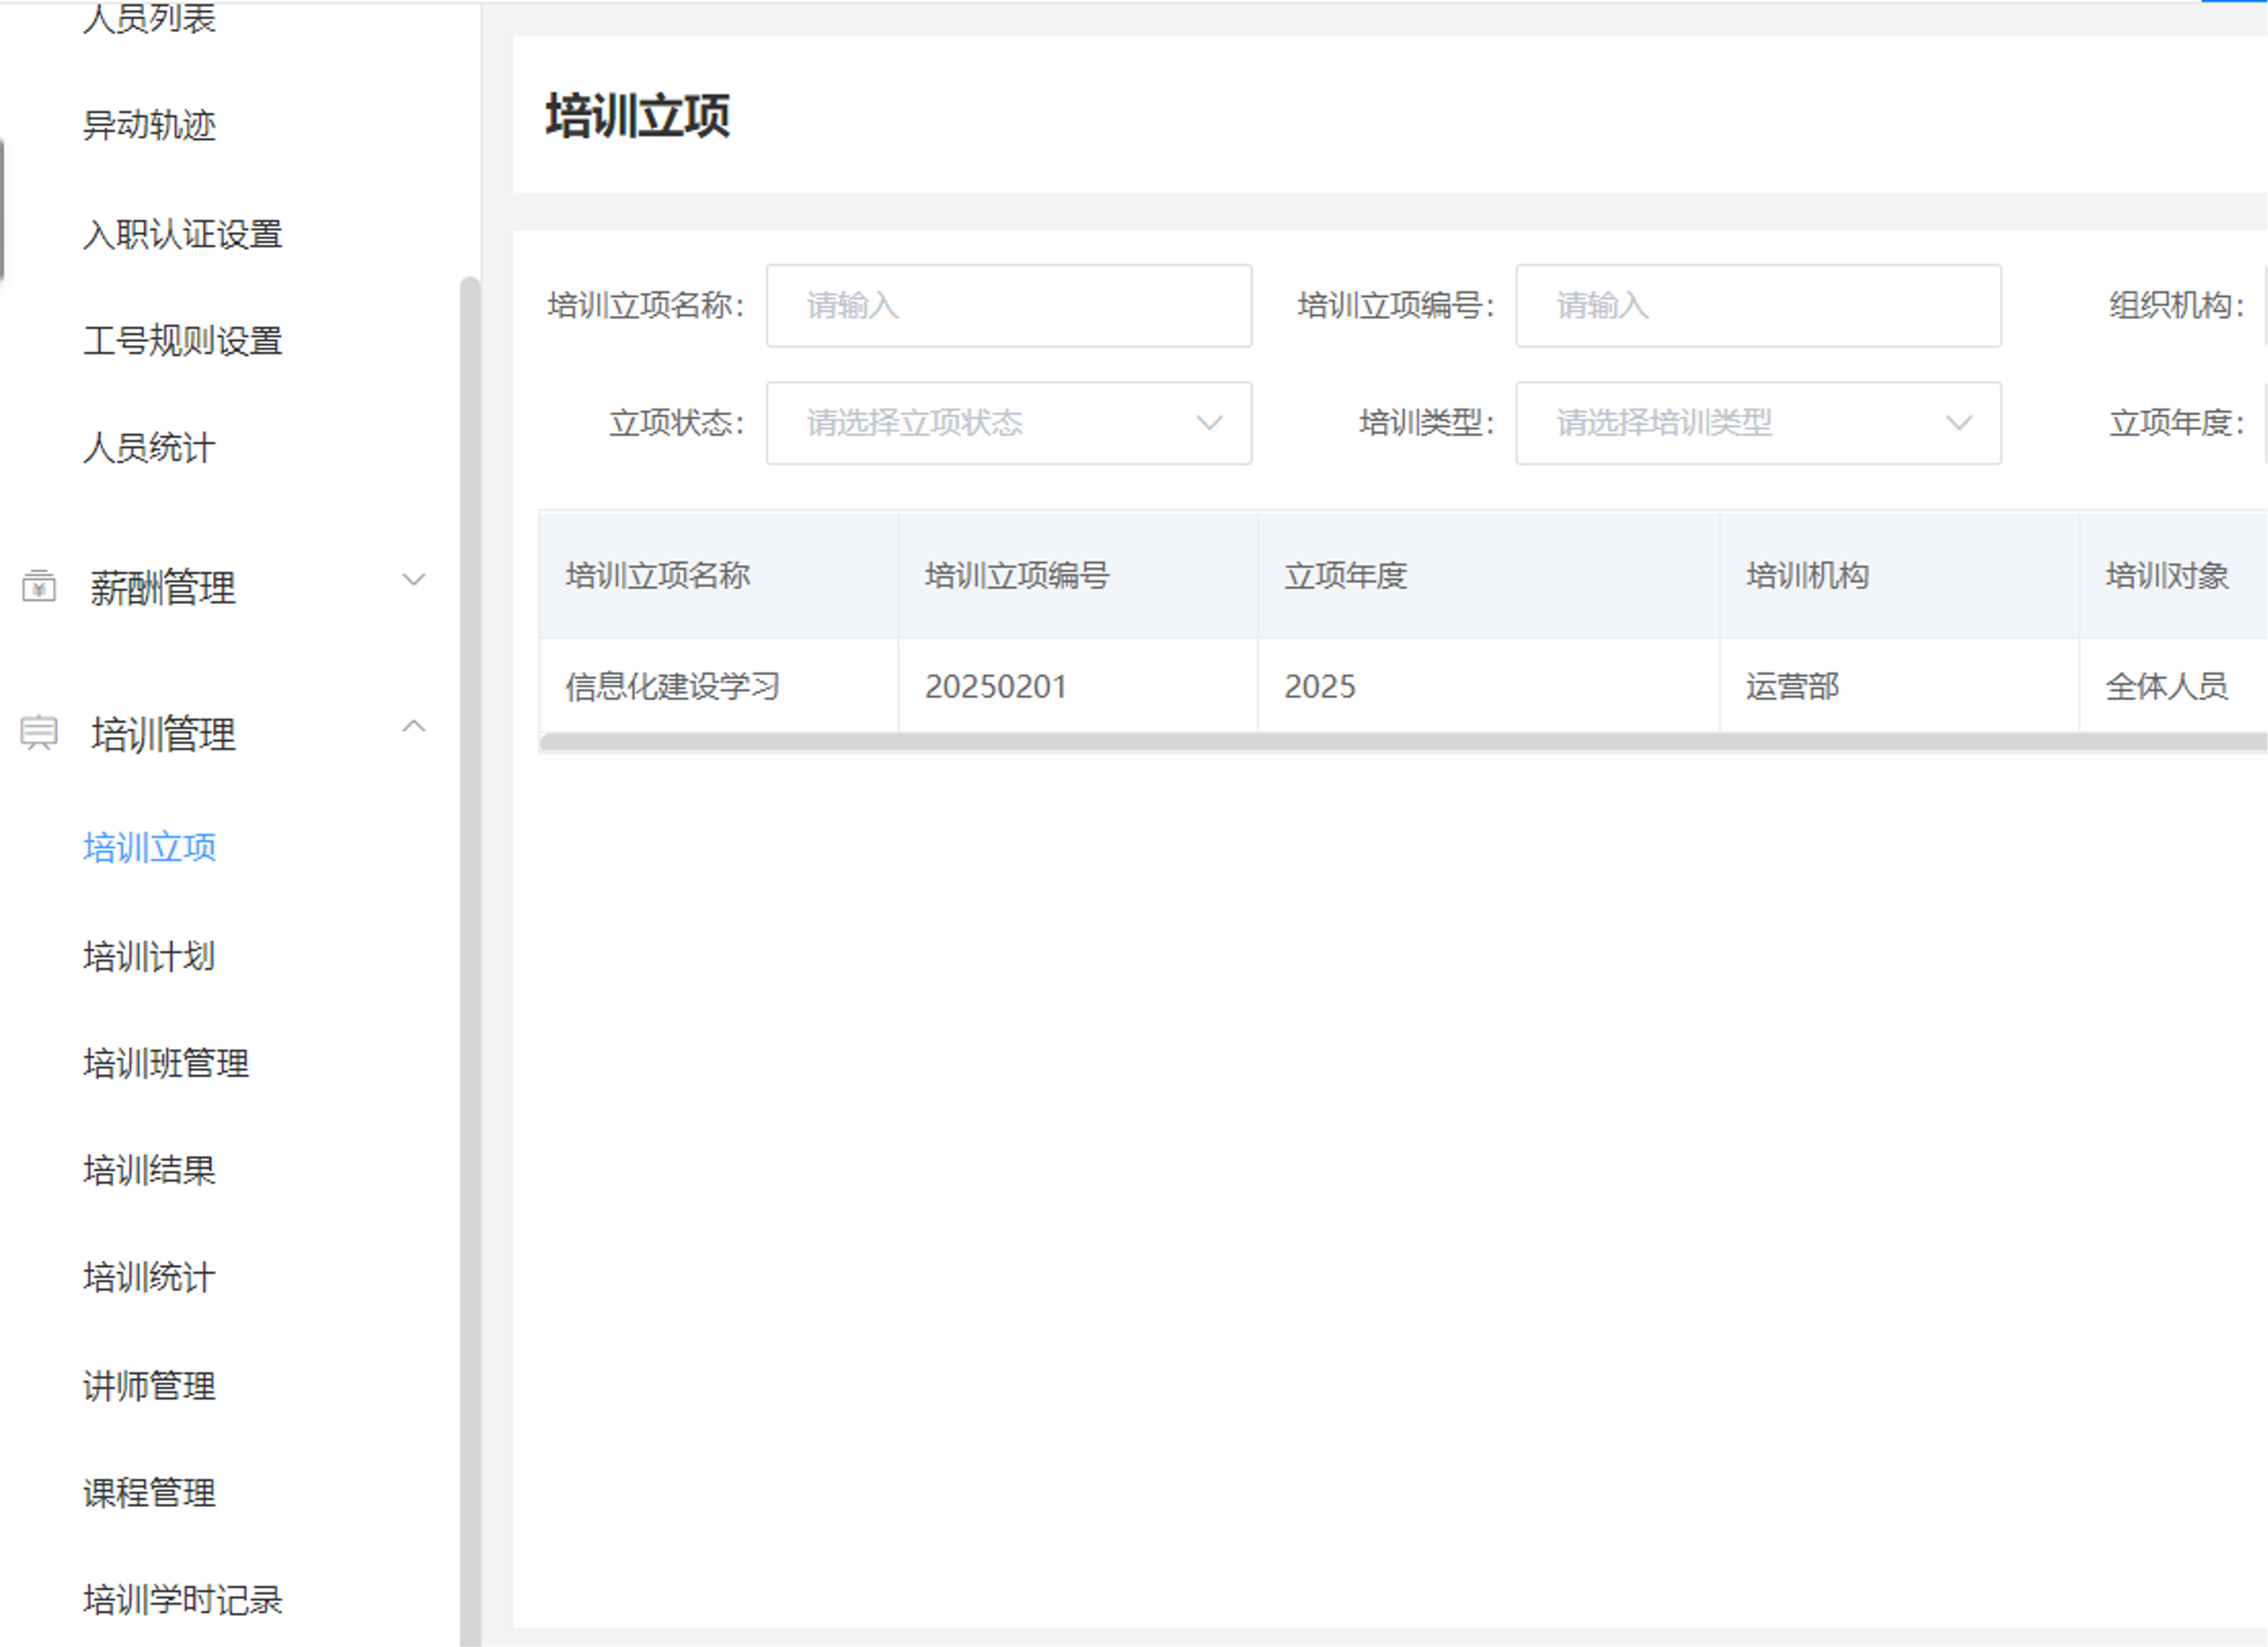
Task: Click the 培训对象 column header
Action: [x=2174, y=576]
